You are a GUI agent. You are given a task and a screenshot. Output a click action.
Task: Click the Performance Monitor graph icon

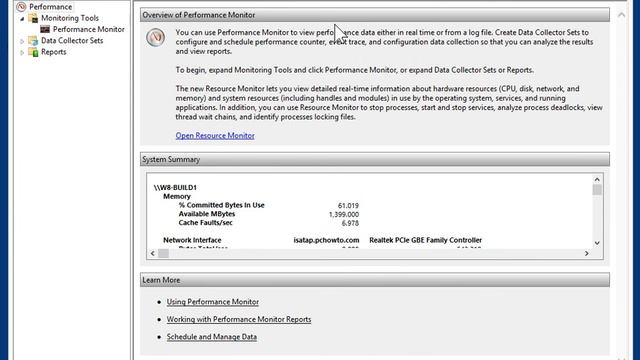45,29
